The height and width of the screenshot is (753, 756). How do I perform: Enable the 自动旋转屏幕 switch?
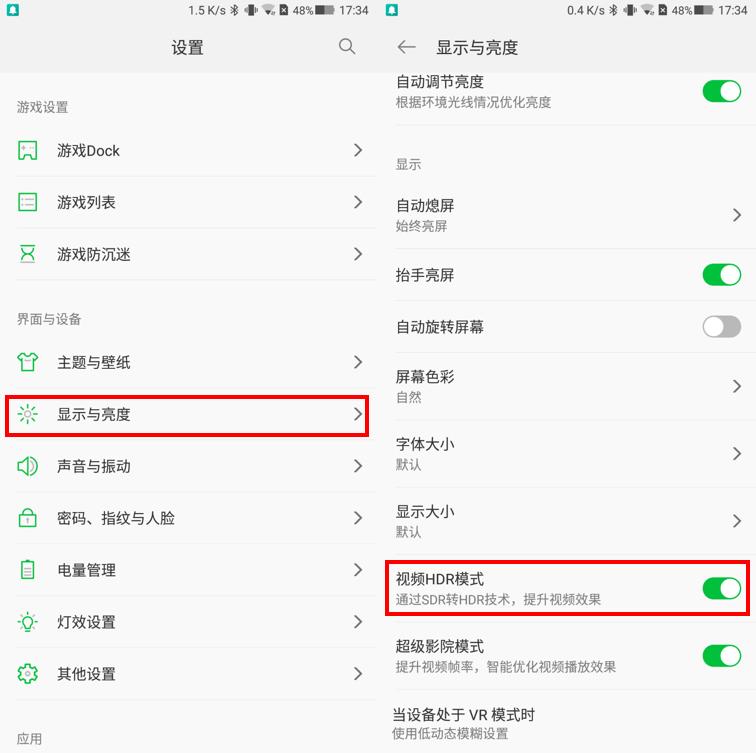coord(721,327)
